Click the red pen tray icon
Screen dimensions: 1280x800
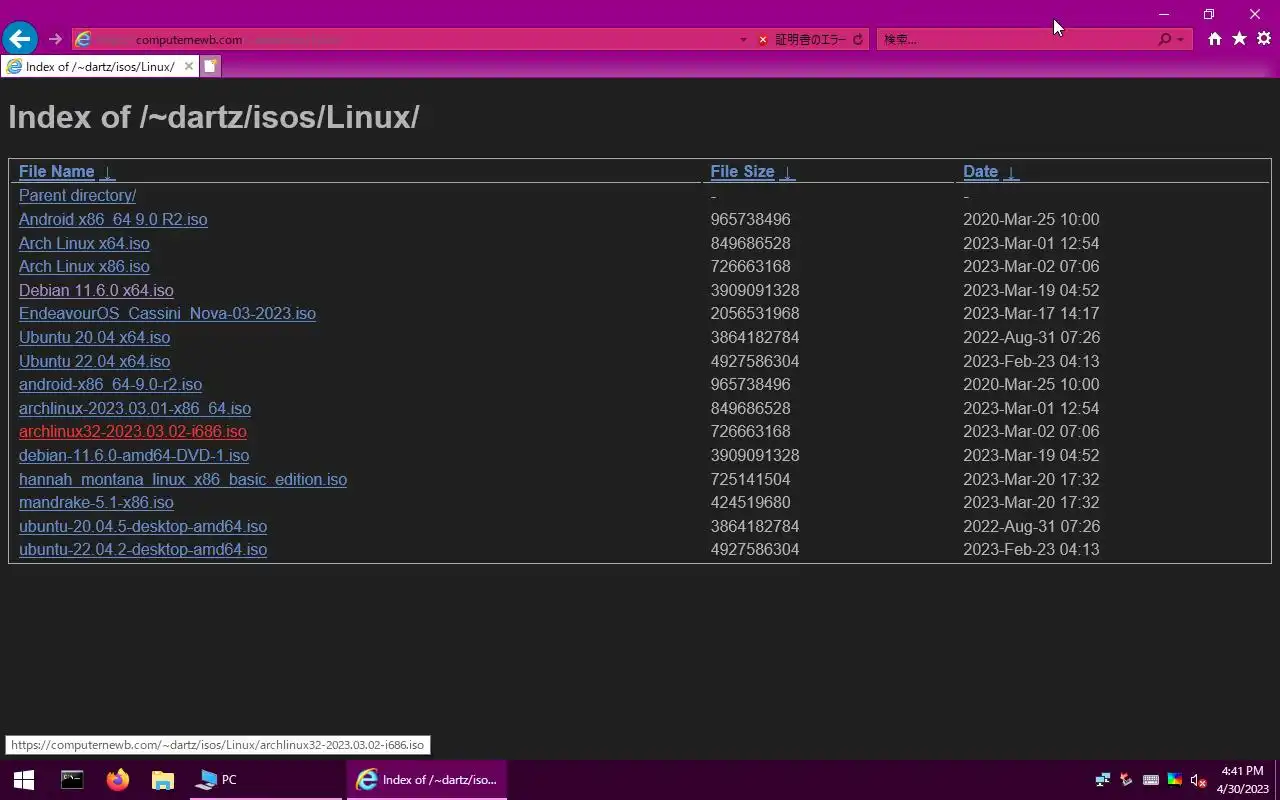pyautogui.click(x=1126, y=780)
